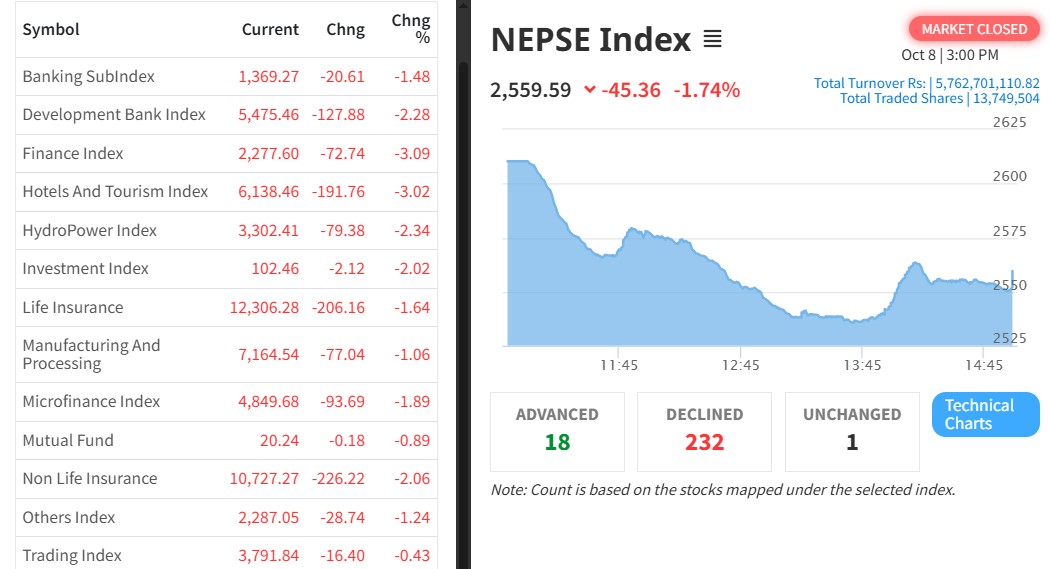Select the Microfinance Index row
Viewport: 1050px width, 569px height.
coord(91,401)
